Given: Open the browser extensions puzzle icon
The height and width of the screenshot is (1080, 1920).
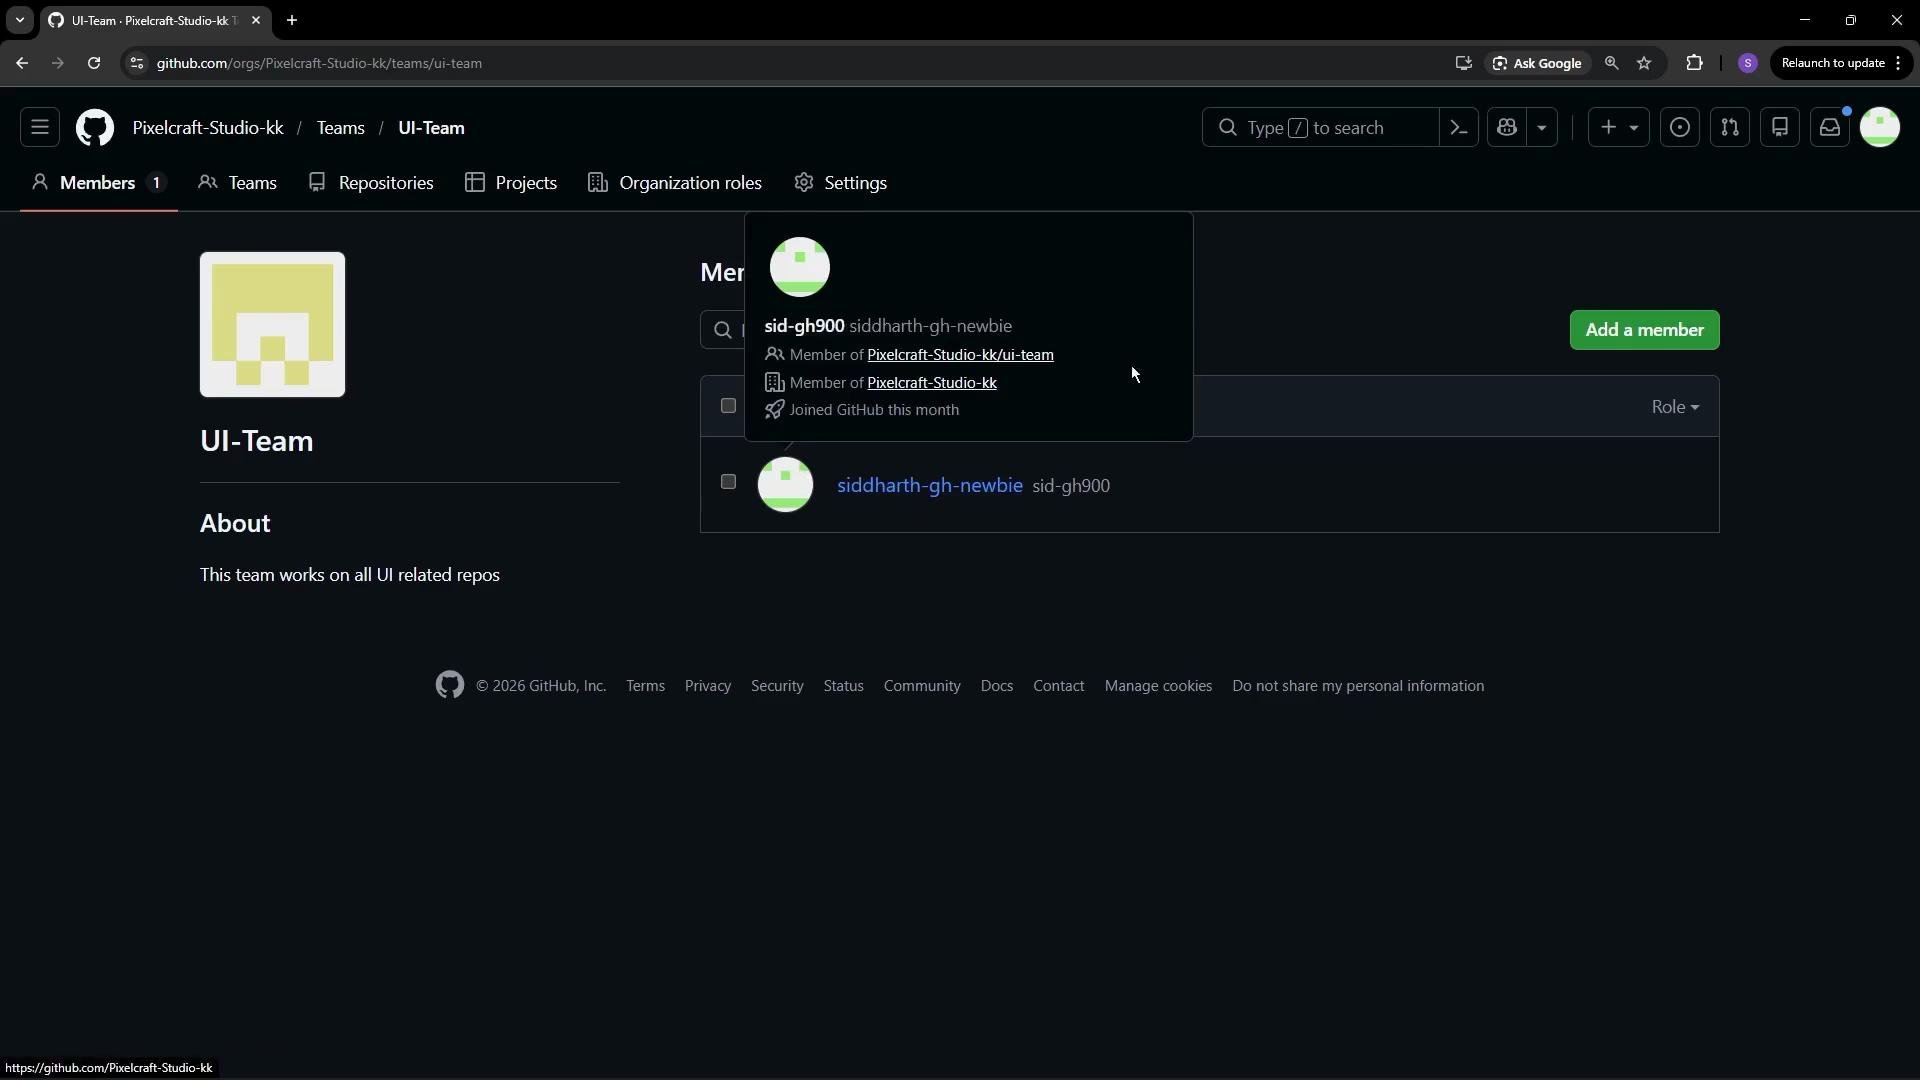Looking at the screenshot, I should pyautogui.click(x=1694, y=63).
